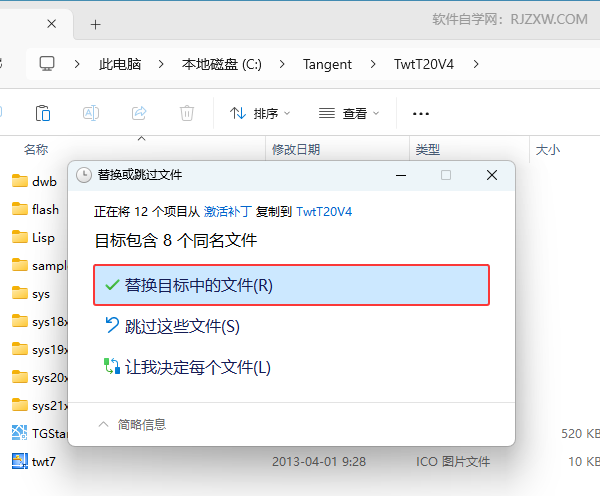
Task: Click the Share toolbar icon
Action: click(x=139, y=113)
